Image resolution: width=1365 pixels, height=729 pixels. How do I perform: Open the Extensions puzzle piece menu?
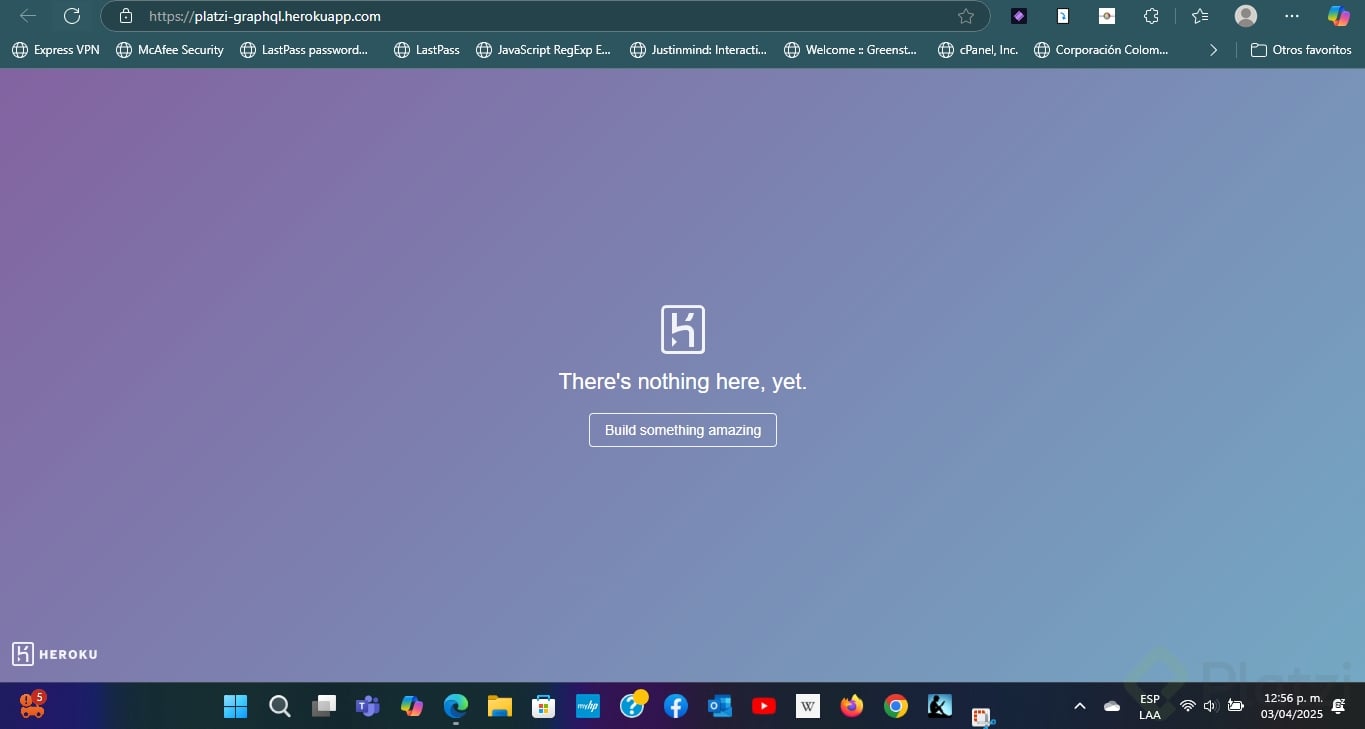click(x=1151, y=16)
